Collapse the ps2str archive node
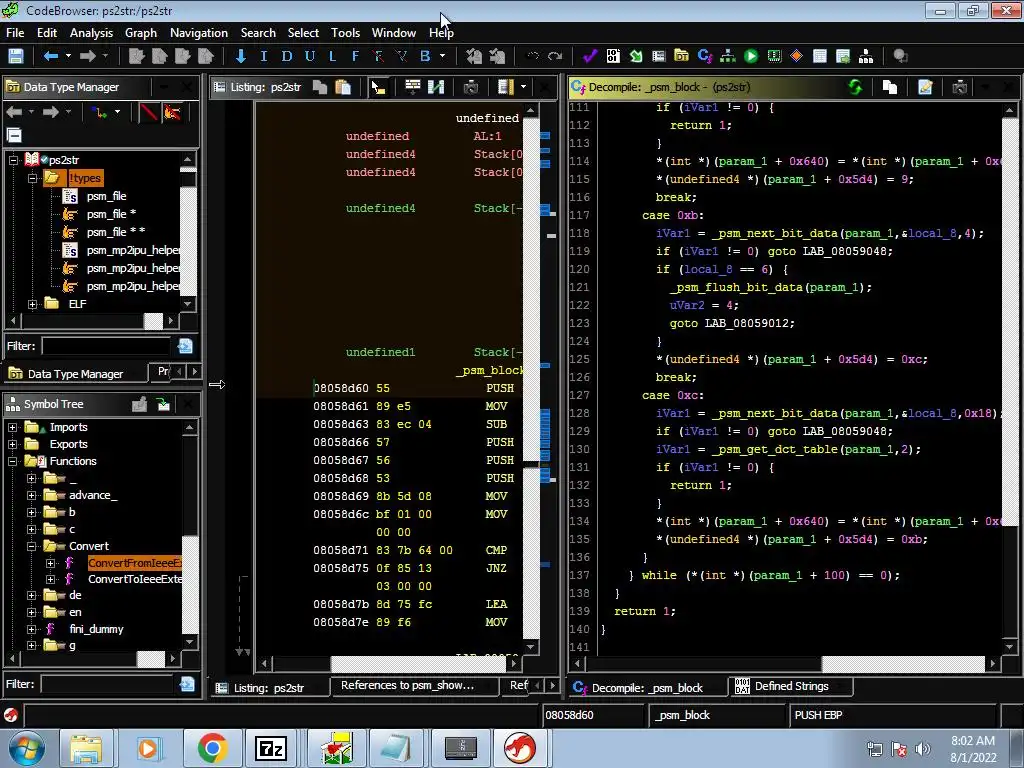1024x768 pixels. pyautogui.click(x=13, y=159)
